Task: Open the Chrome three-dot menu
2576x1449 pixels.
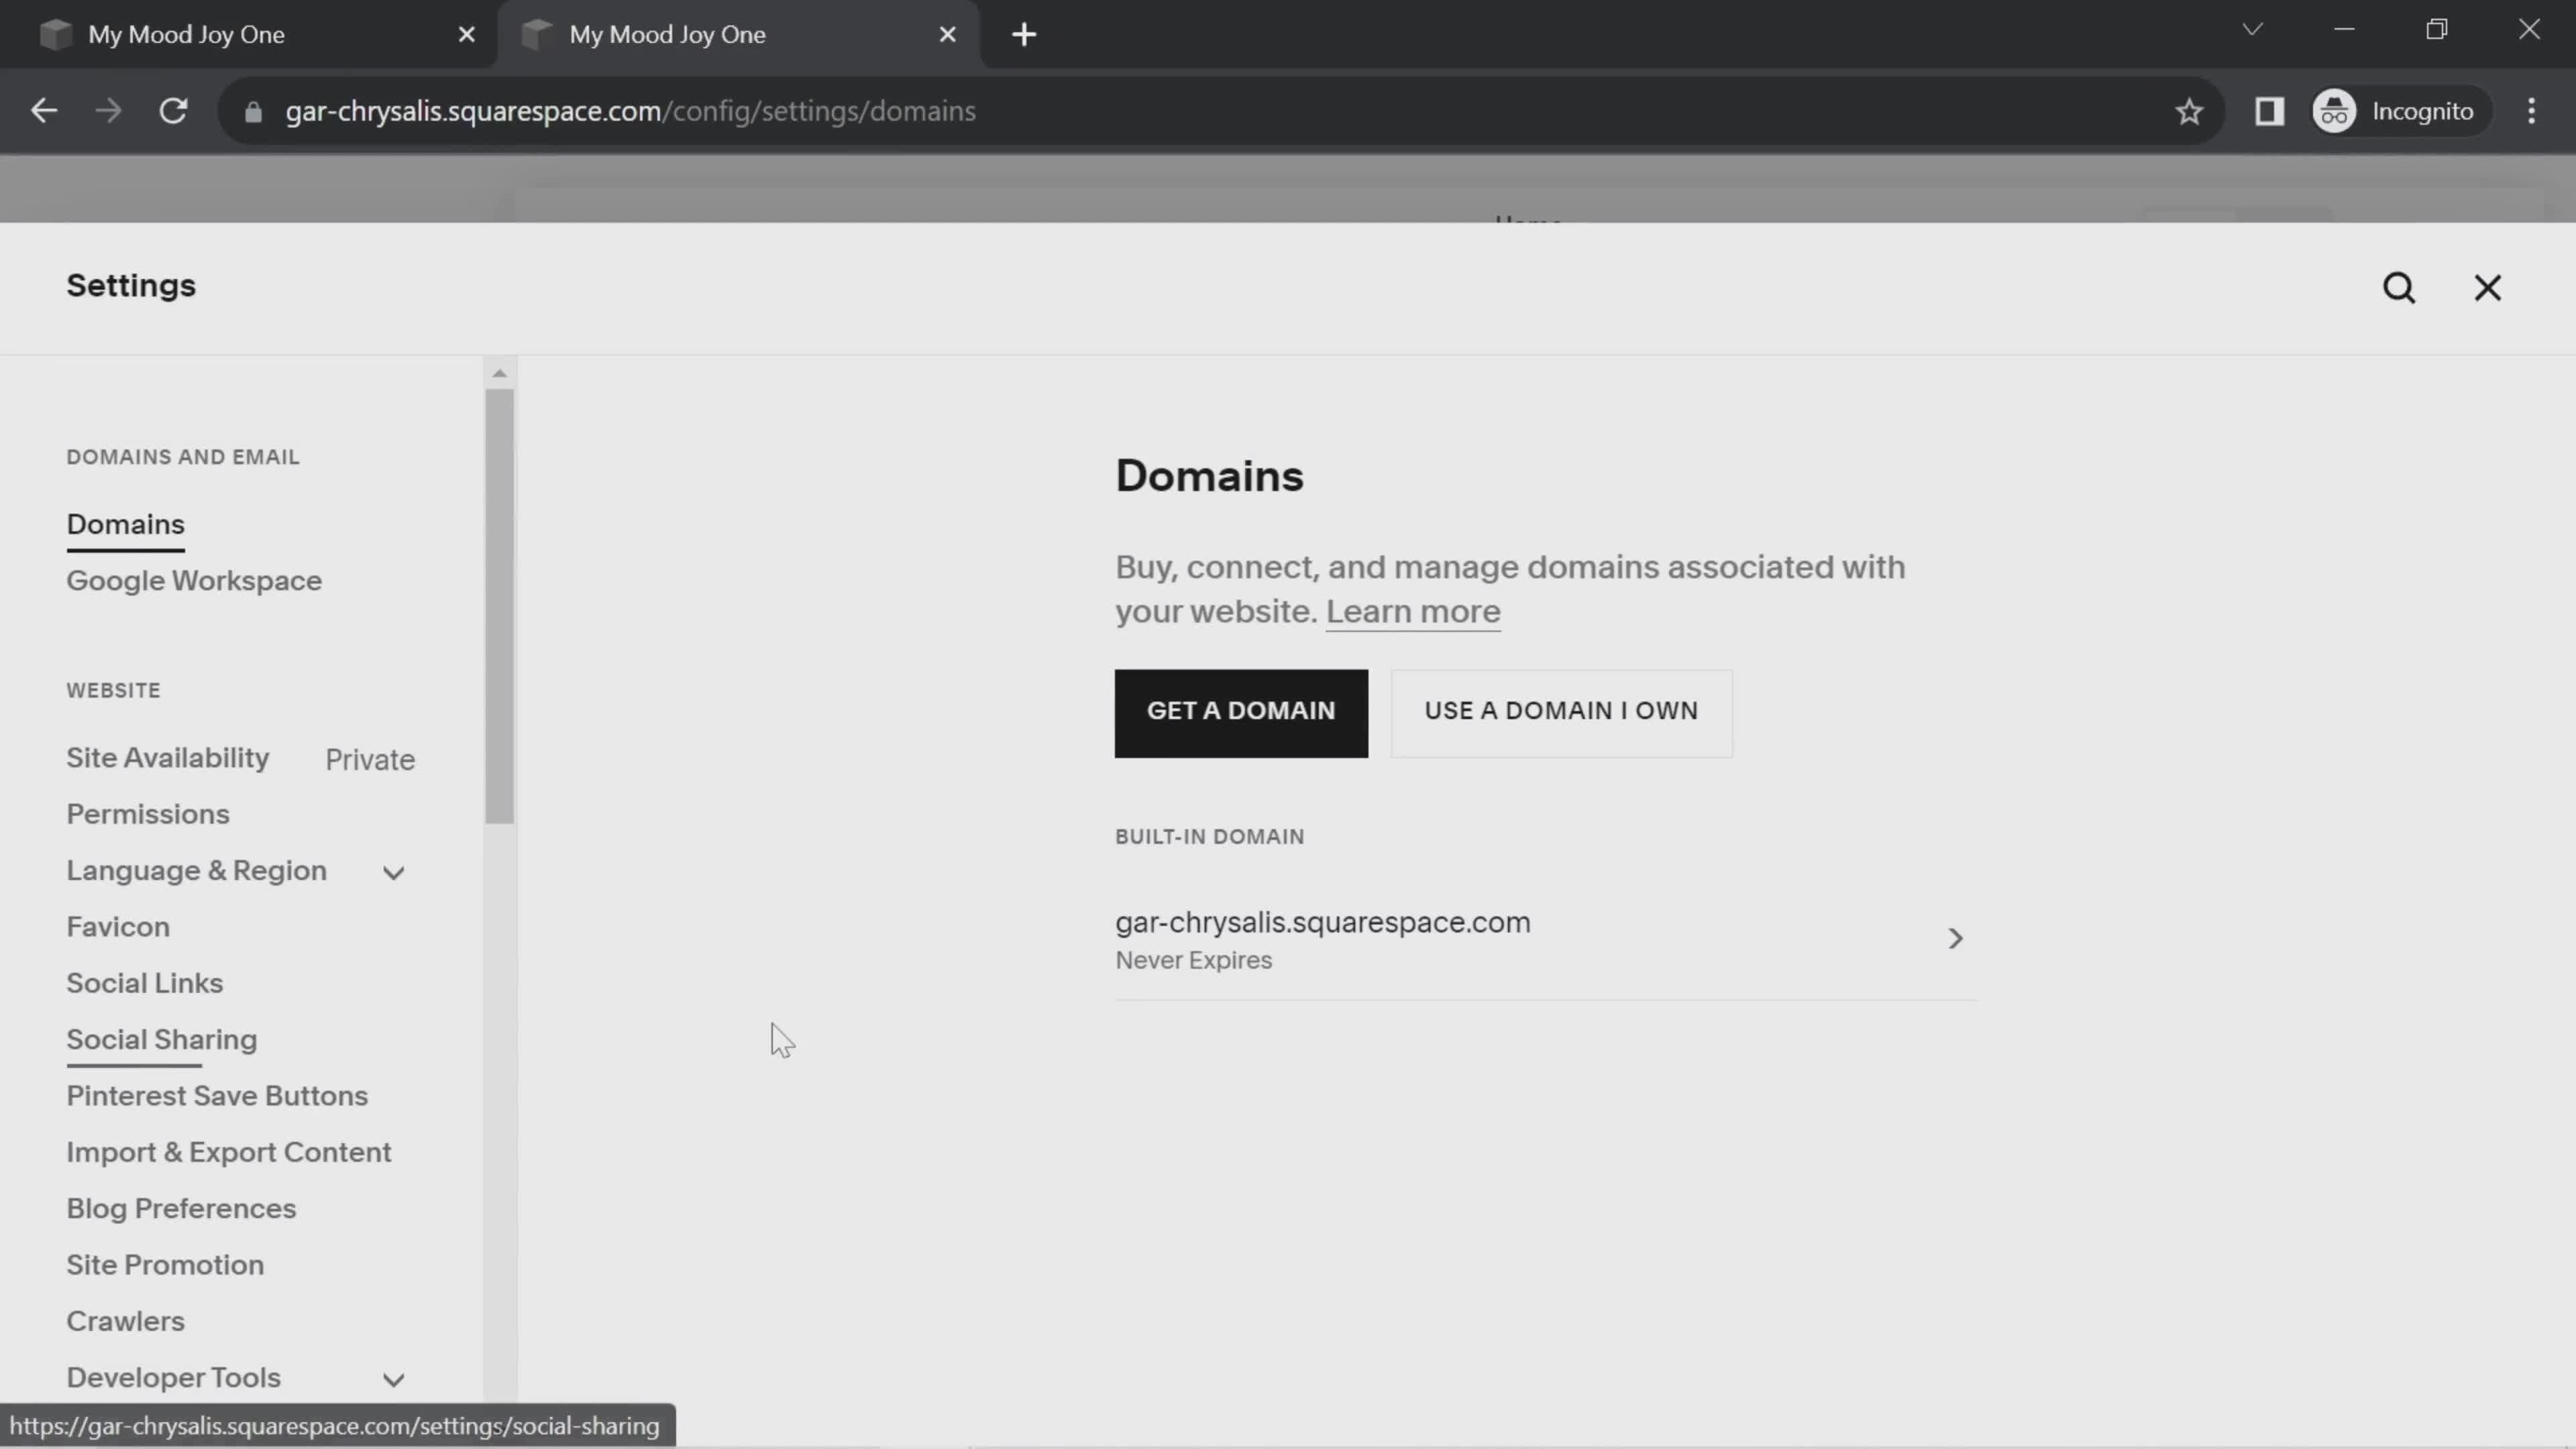Action: [x=2531, y=111]
